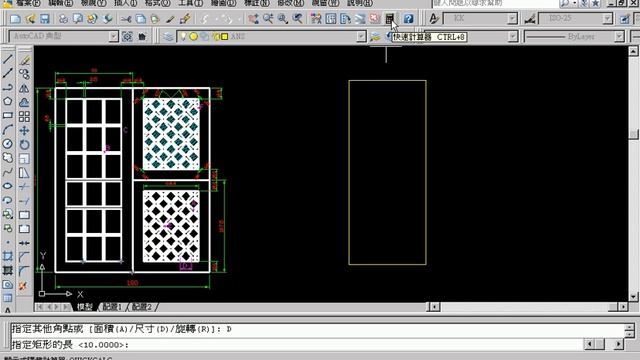Select the Offset modify tool
640x360 pixels.
tap(24, 102)
